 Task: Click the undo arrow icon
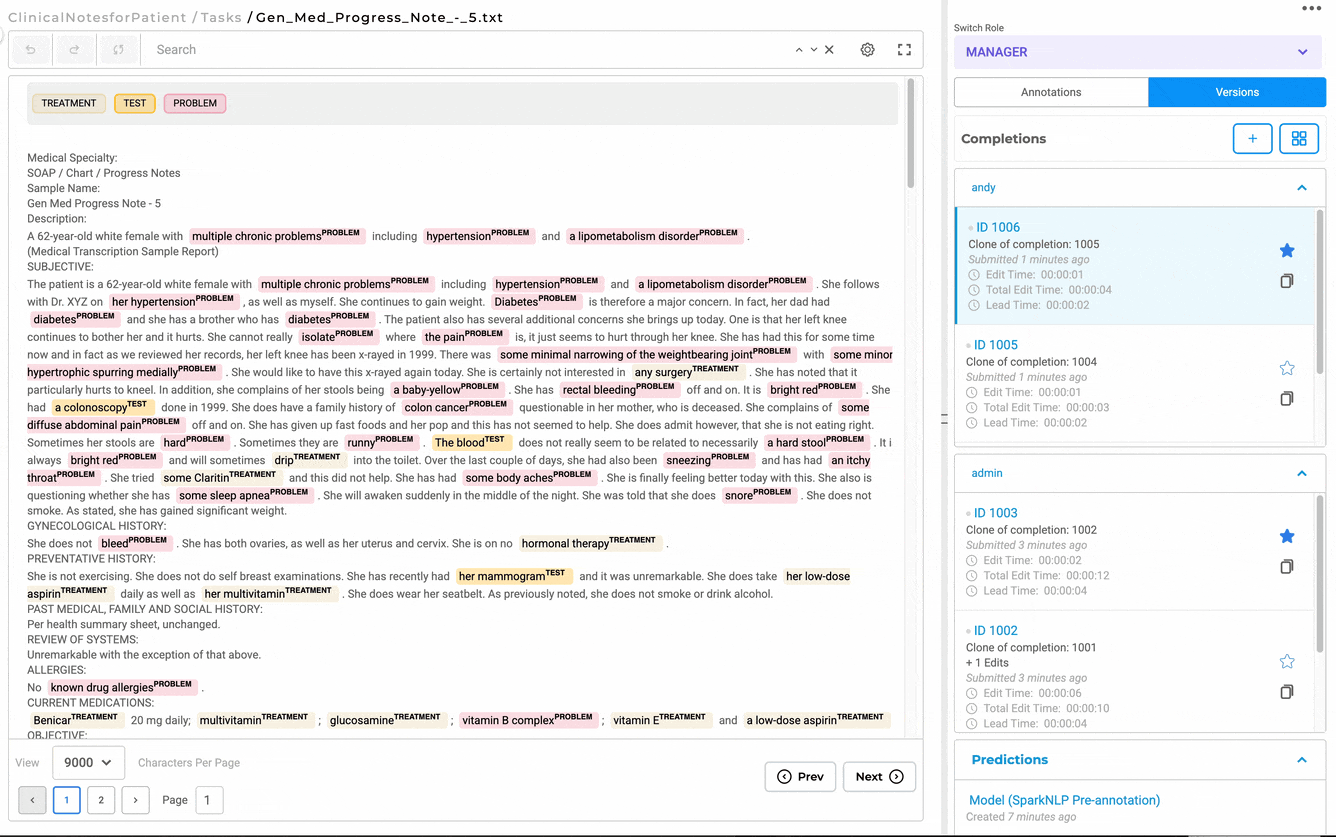click(x=31, y=50)
